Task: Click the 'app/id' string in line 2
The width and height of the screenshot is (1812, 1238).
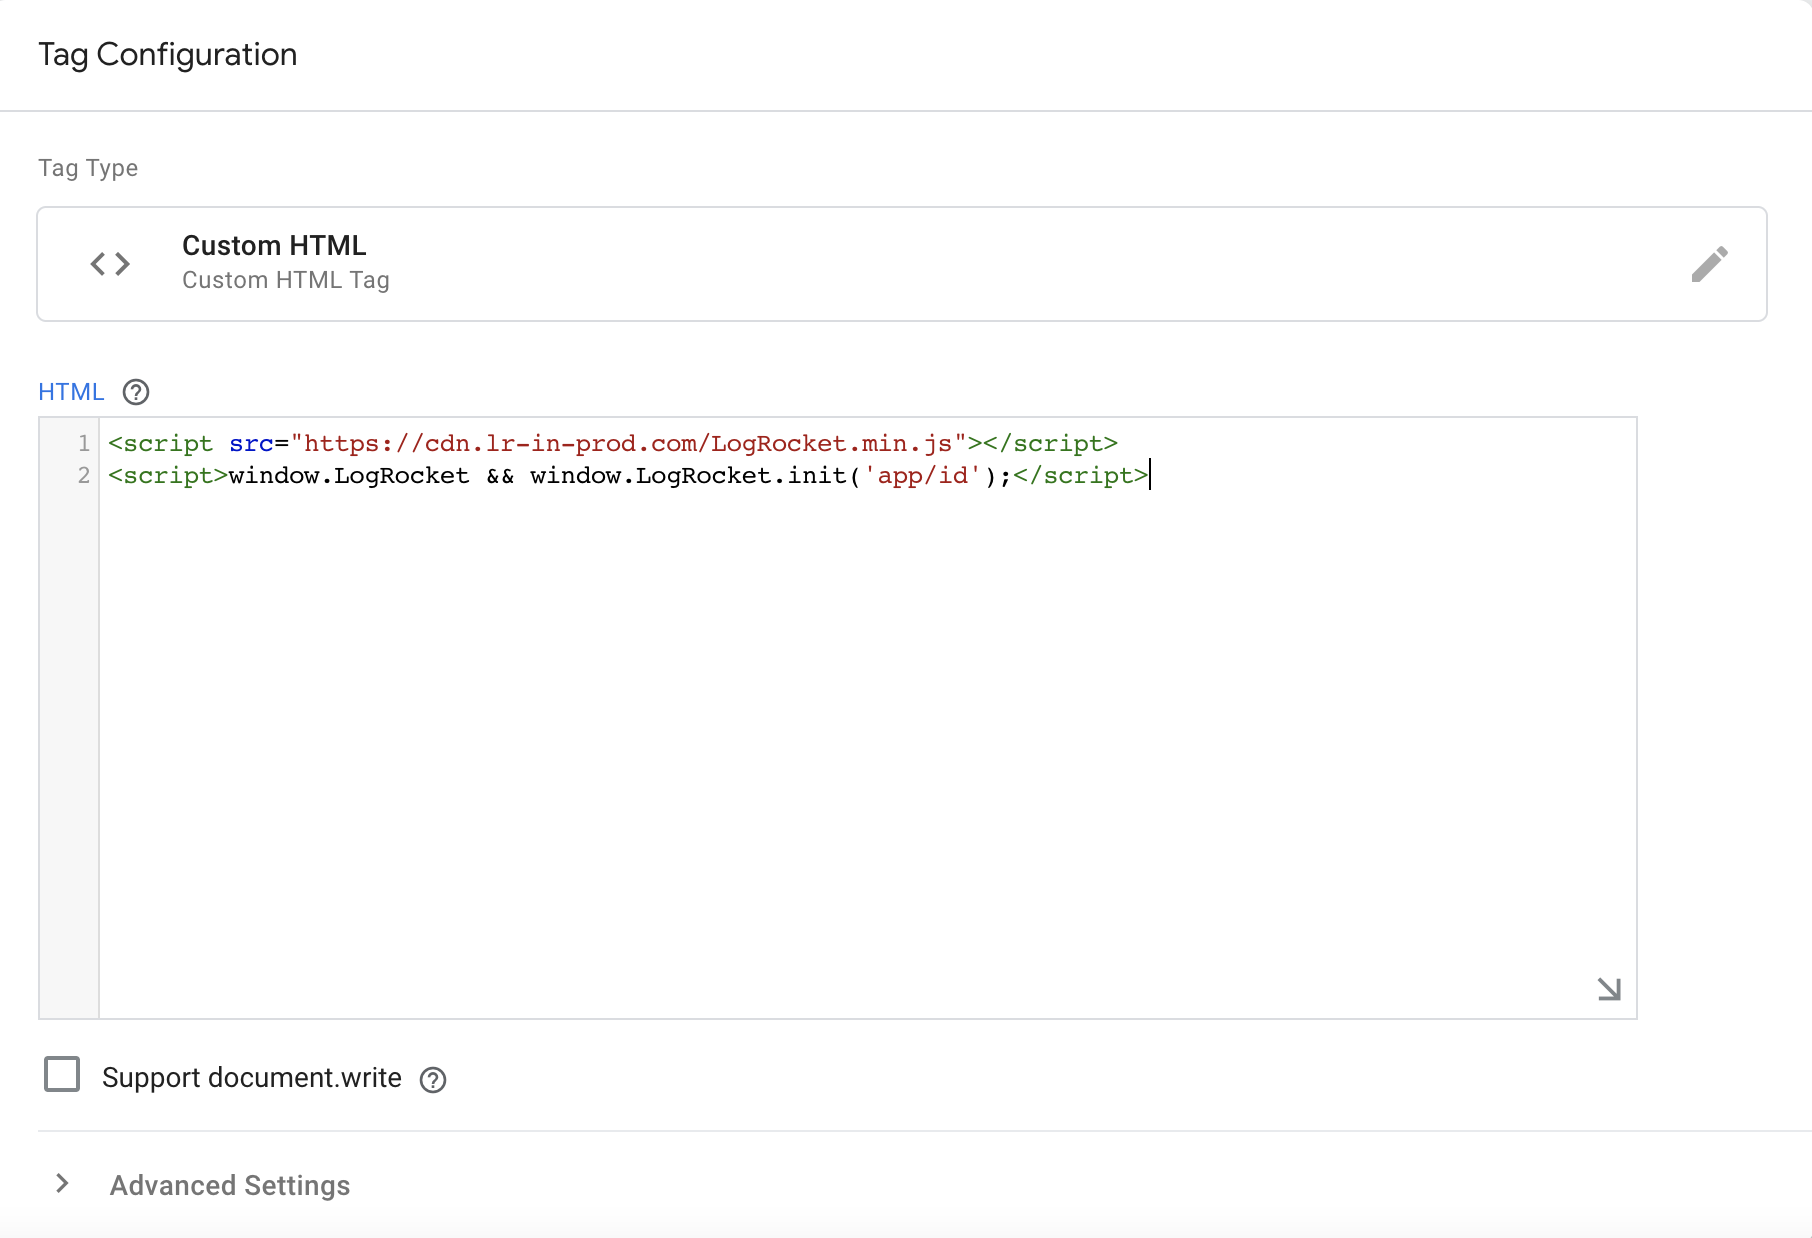Action: 922,475
